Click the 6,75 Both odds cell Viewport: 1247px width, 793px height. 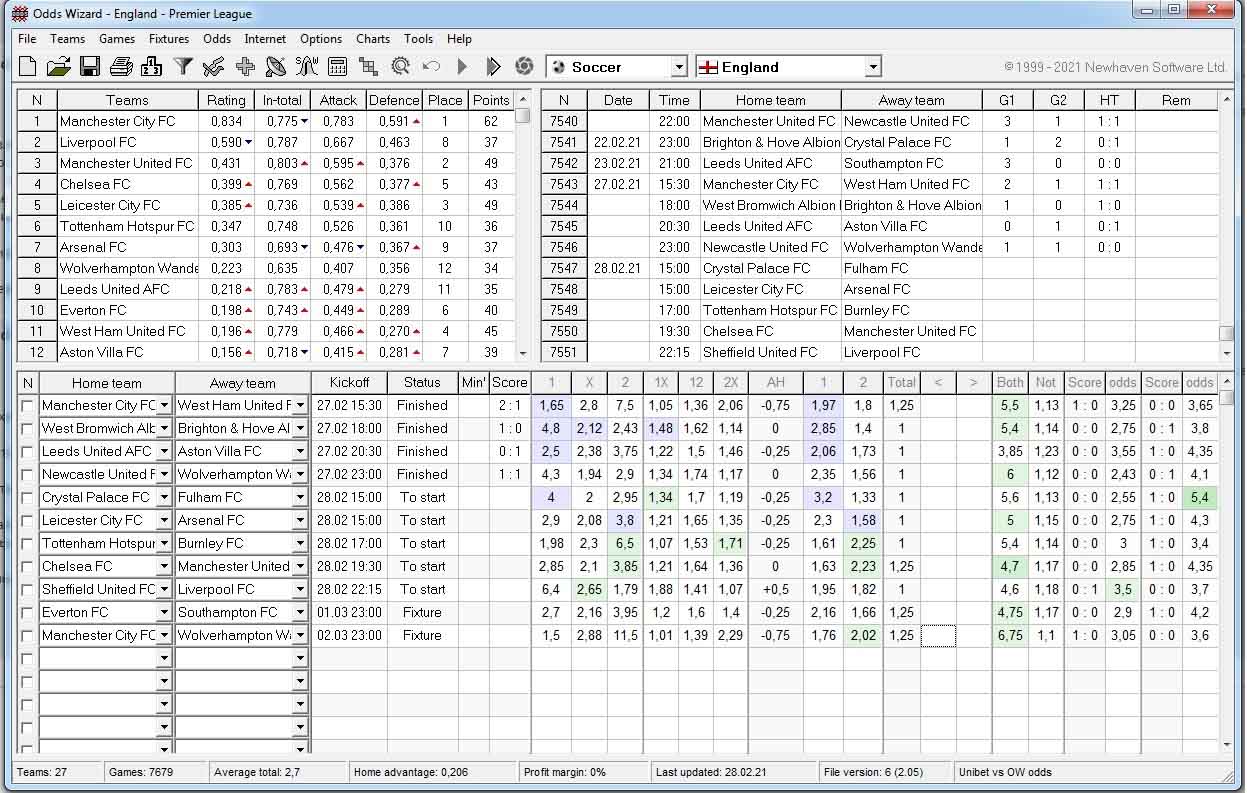coord(1011,636)
